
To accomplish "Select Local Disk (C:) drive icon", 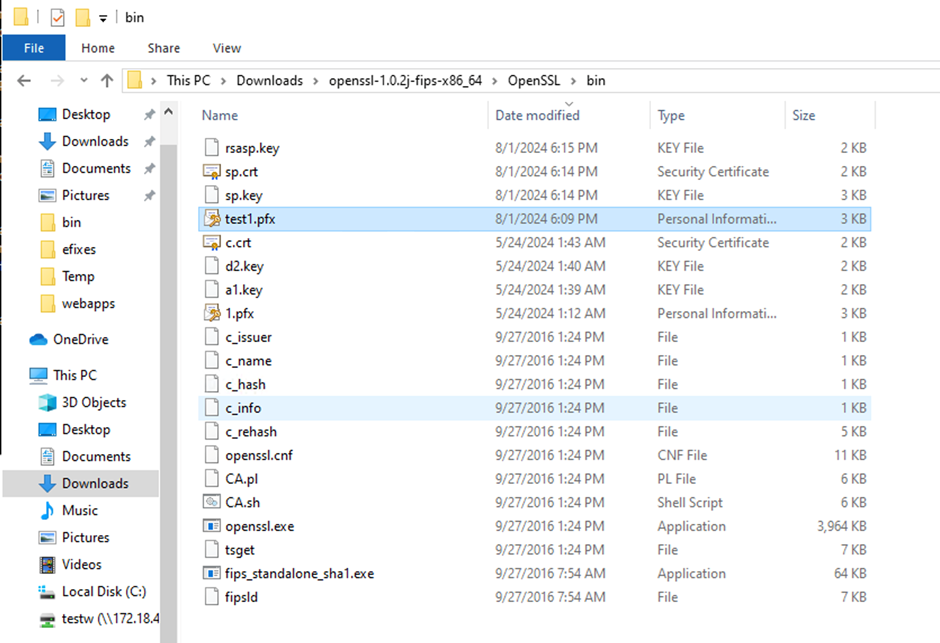I will (x=46, y=591).
